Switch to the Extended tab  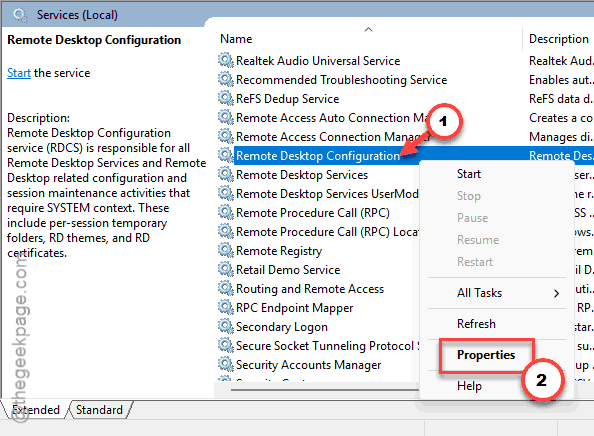coord(36,410)
